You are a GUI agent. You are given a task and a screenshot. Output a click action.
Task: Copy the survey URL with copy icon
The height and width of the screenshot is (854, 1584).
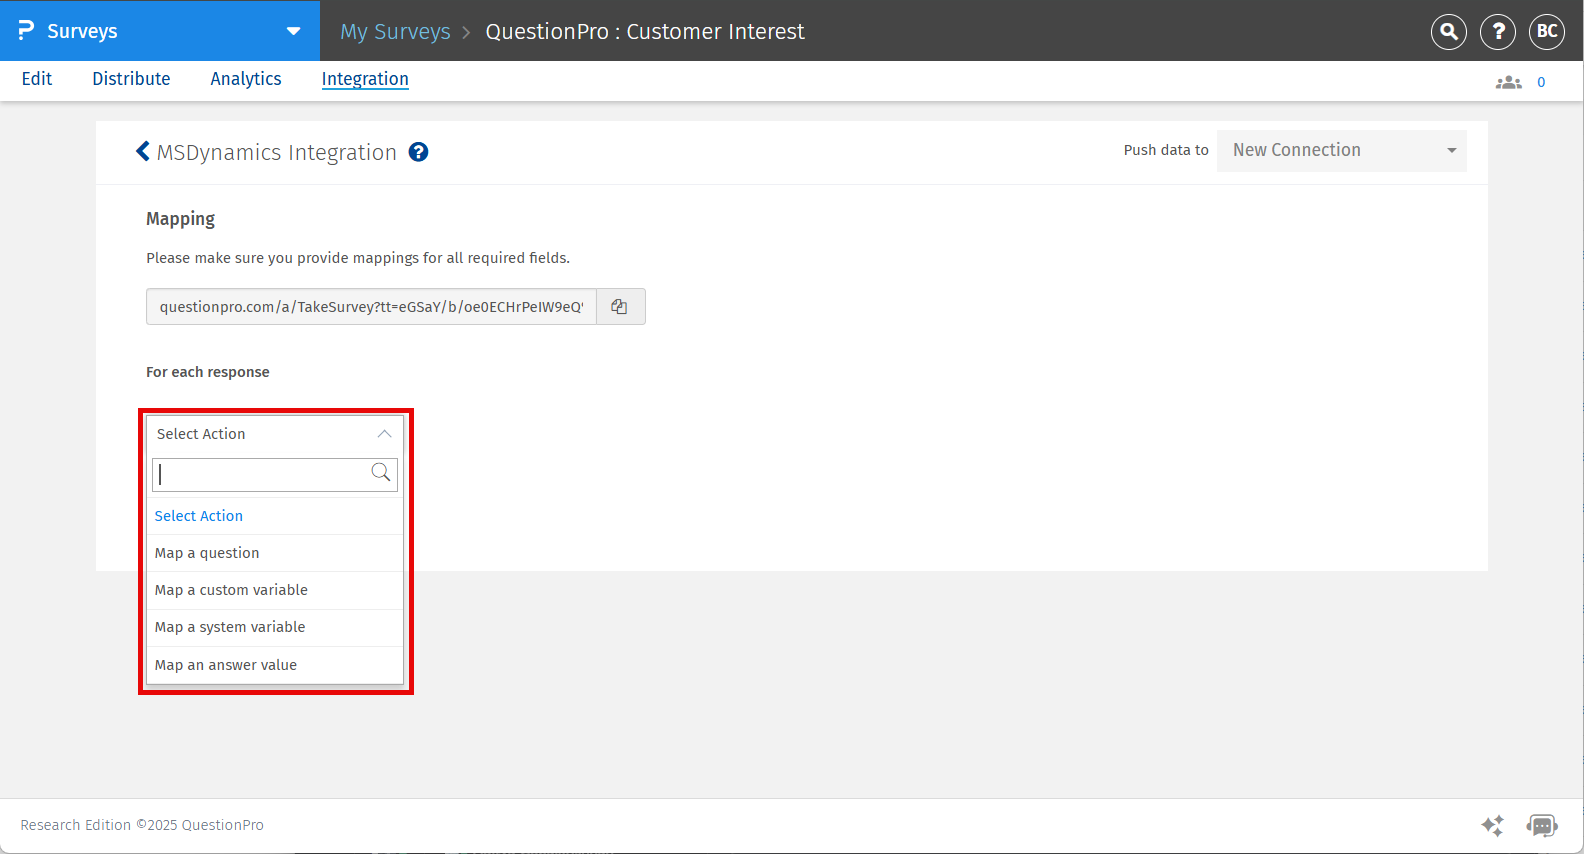pyautogui.click(x=620, y=307)
